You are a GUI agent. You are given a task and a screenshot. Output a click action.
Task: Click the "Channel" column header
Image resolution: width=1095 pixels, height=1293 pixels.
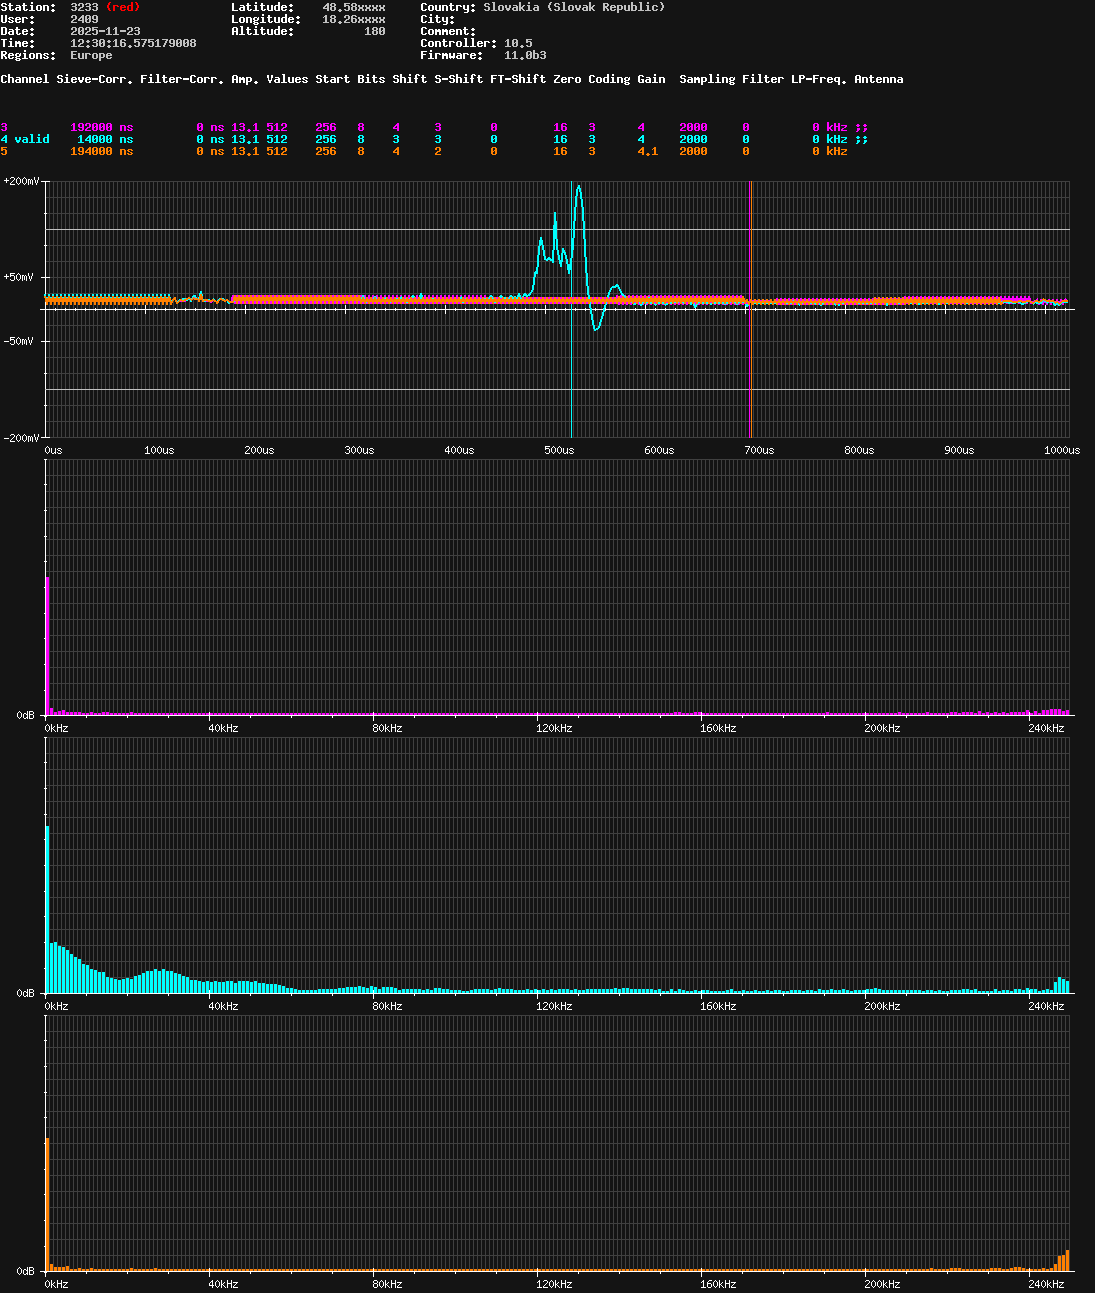(x=24, y=78)
